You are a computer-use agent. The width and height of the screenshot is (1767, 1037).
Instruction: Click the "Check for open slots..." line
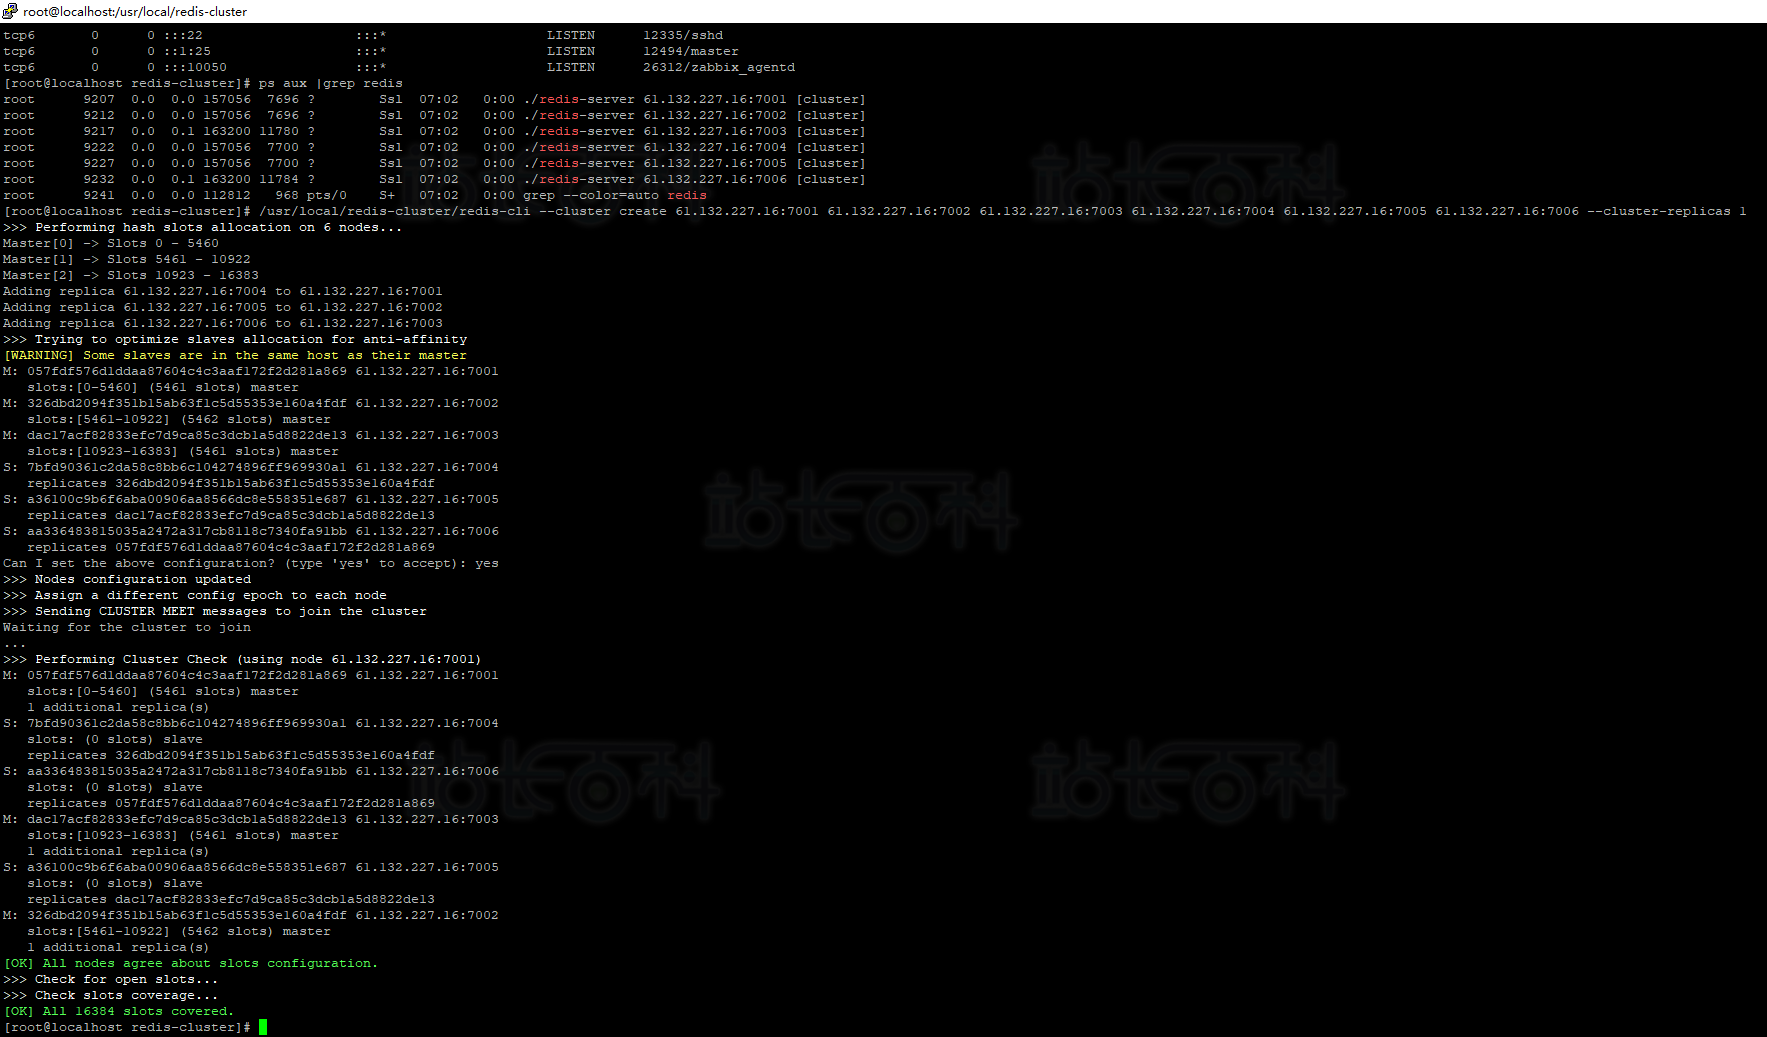(111, 979)
